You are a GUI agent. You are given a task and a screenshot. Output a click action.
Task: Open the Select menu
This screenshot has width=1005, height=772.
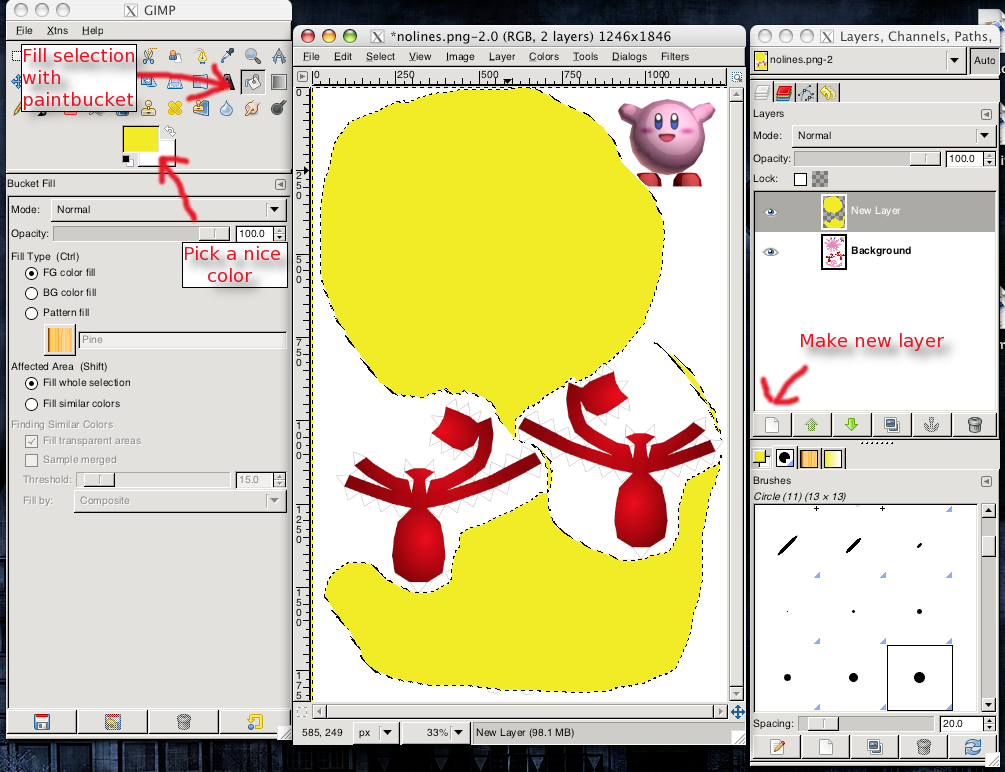coord(380,56)
